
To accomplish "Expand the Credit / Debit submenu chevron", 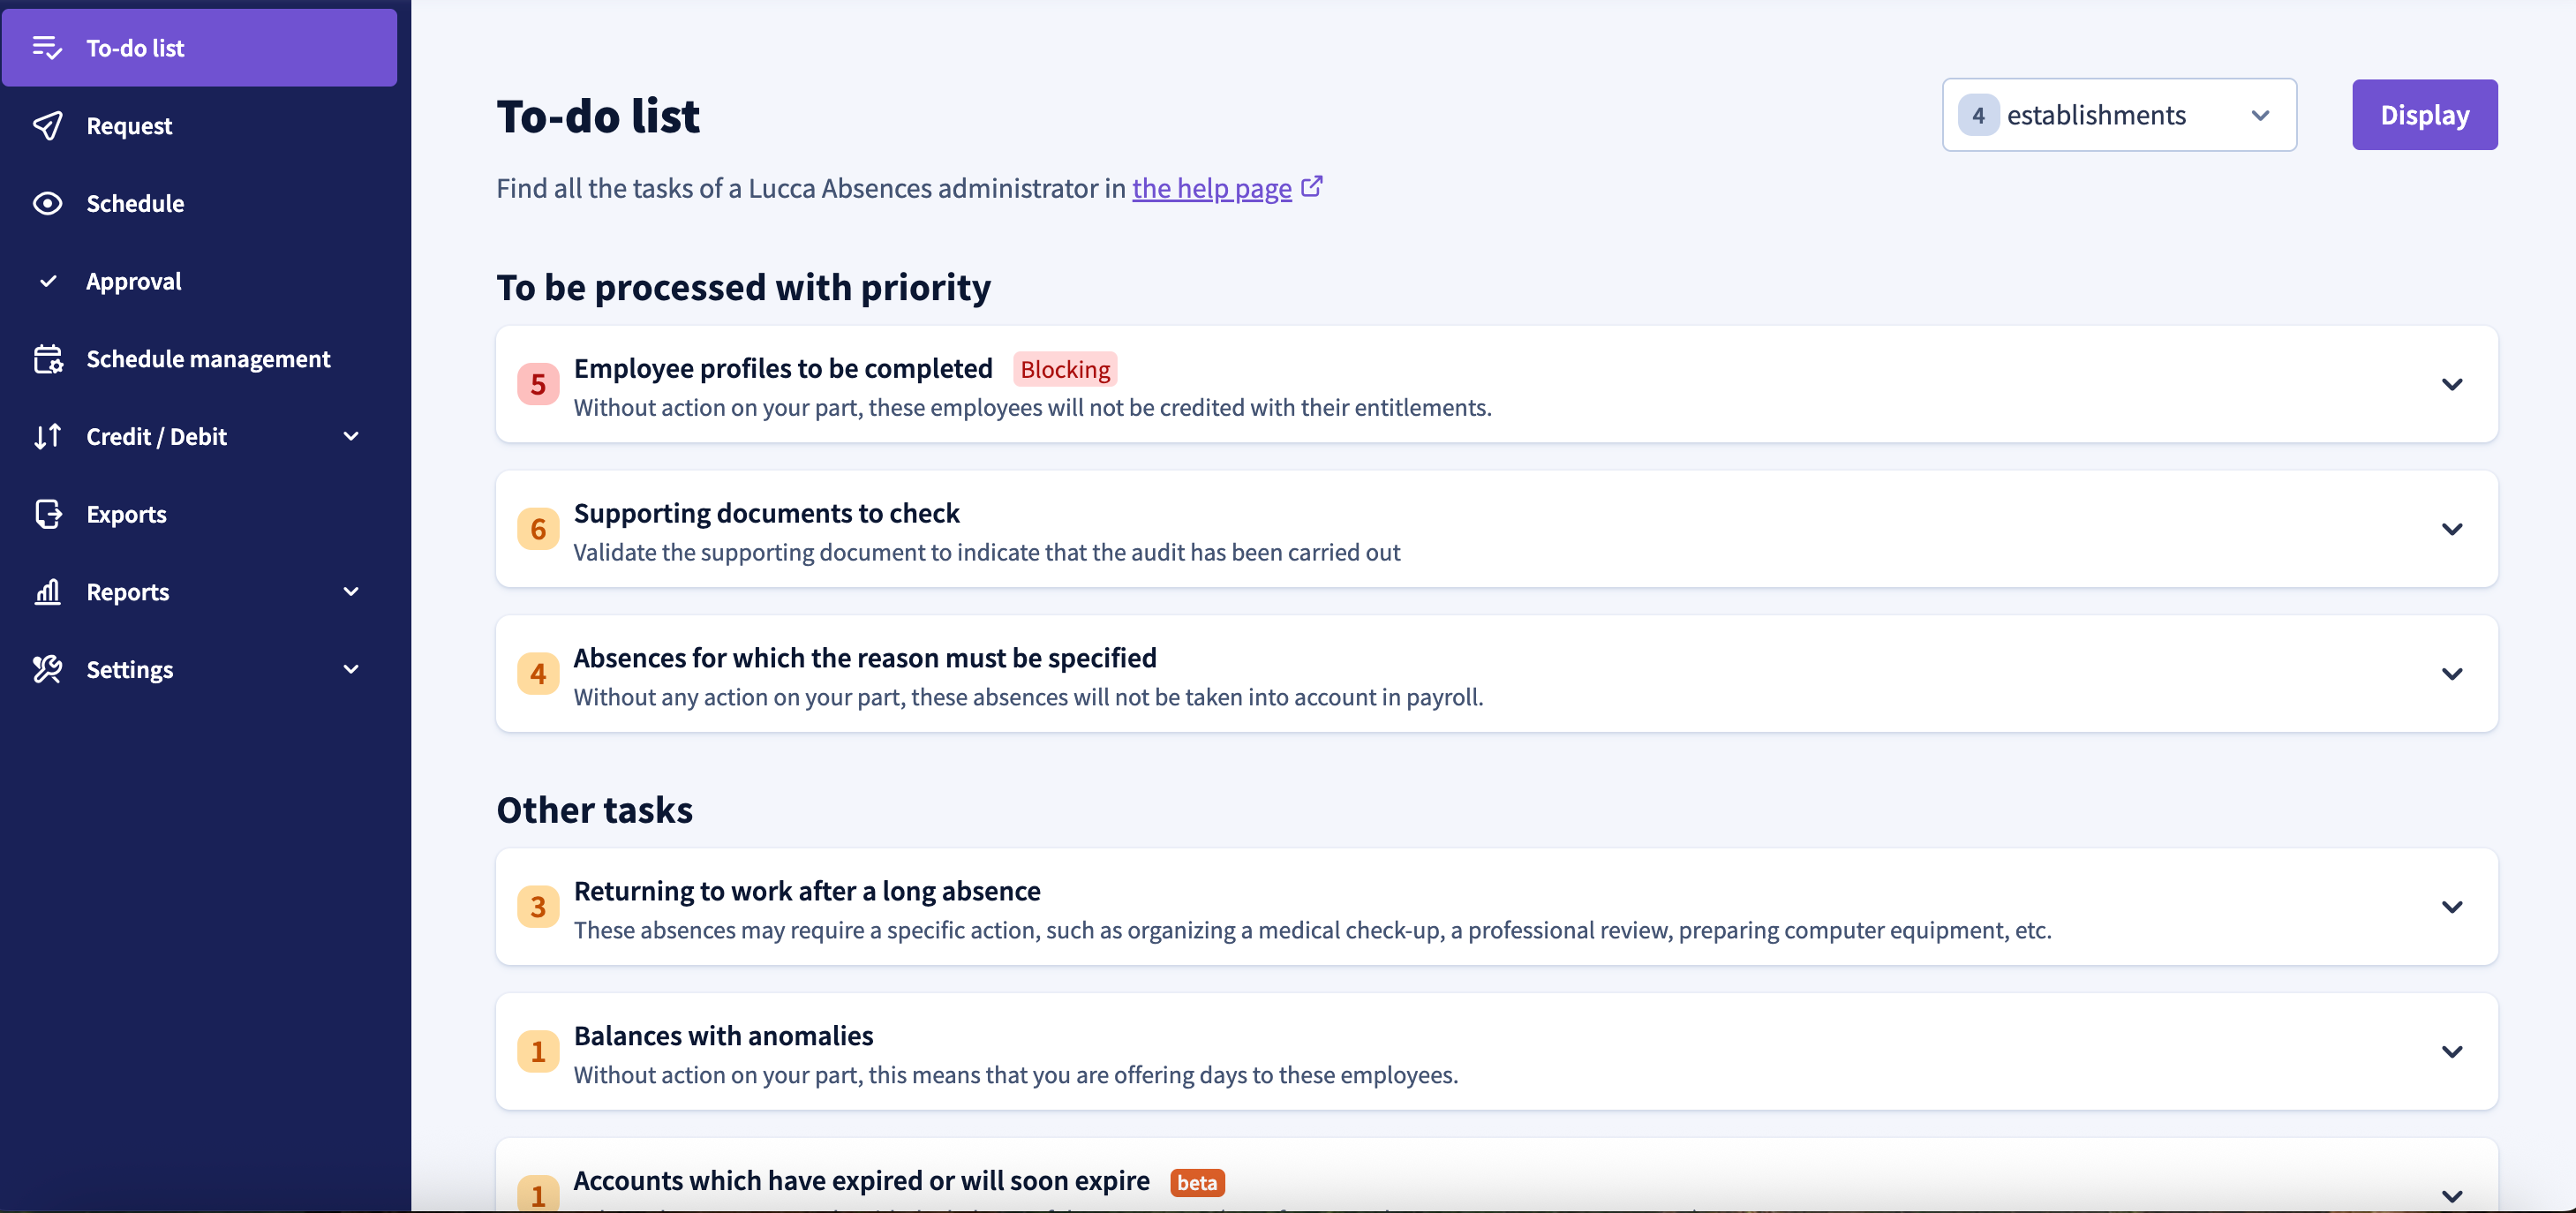I will [351, 436].
